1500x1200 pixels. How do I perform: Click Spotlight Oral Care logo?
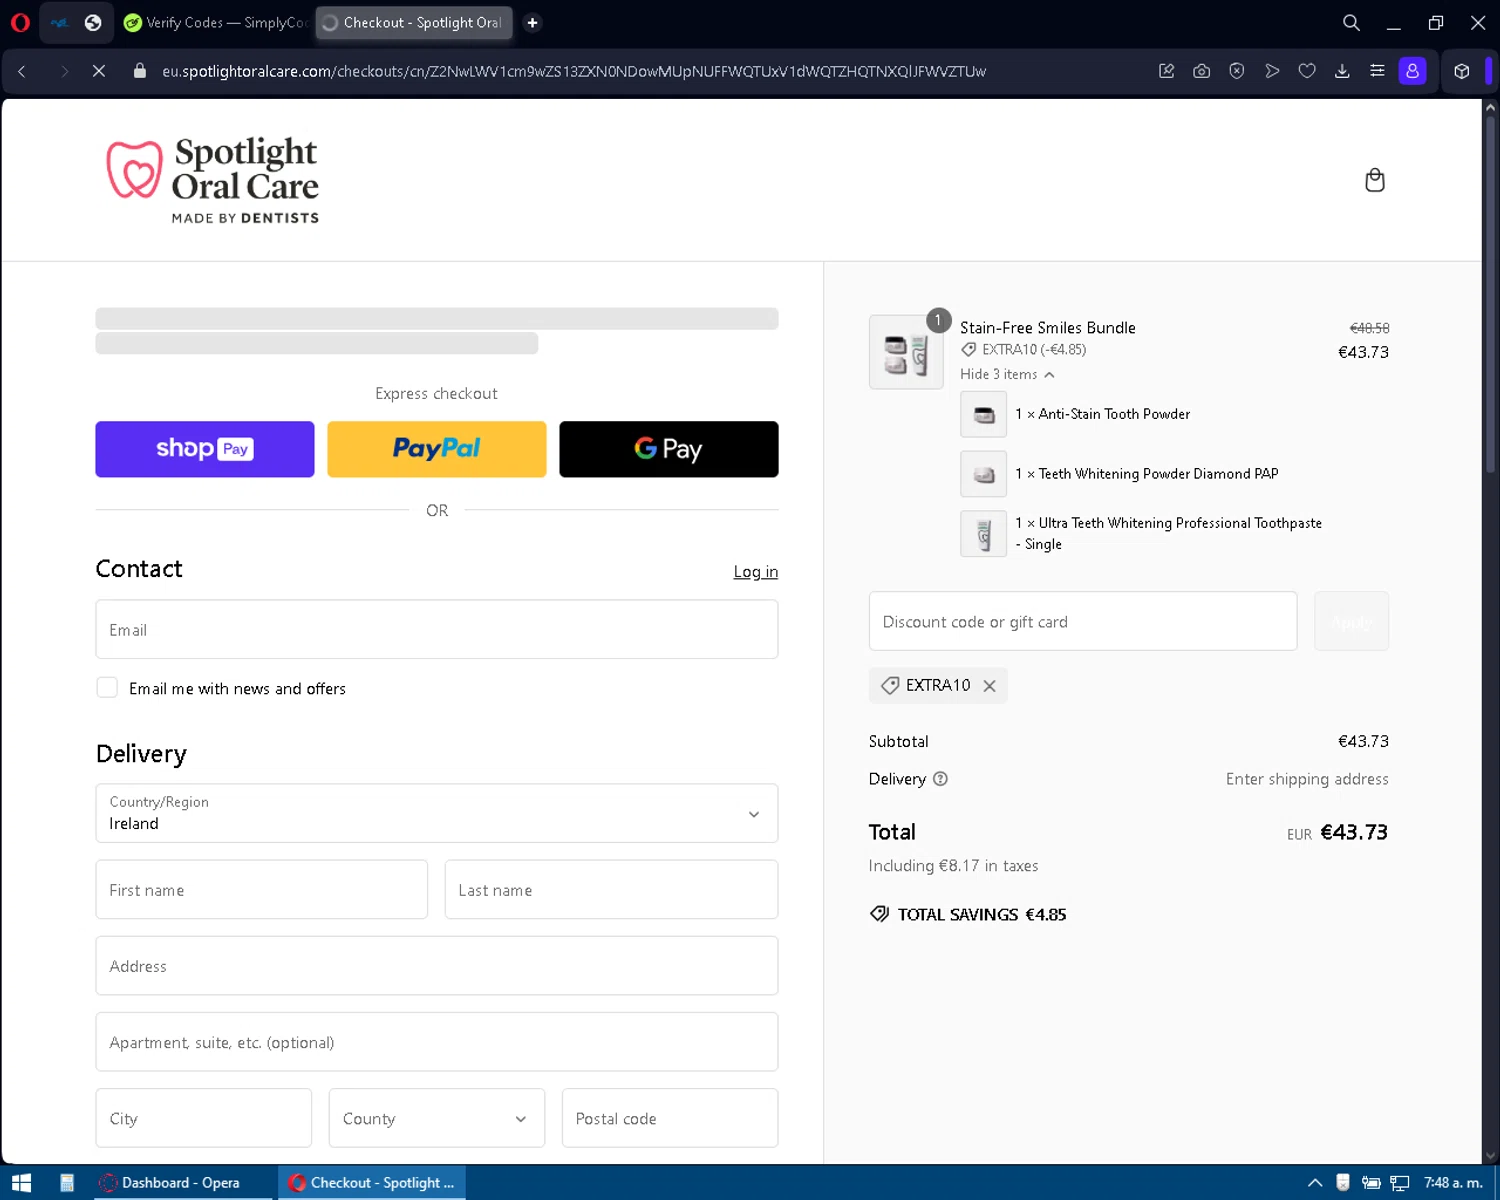[x=213, y=181]
